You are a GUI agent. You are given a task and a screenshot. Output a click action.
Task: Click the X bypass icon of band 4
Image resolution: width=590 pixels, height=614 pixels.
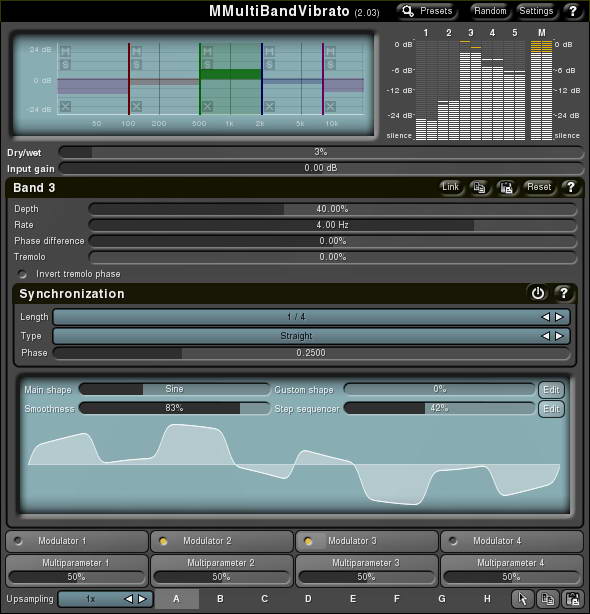[269, 106]
